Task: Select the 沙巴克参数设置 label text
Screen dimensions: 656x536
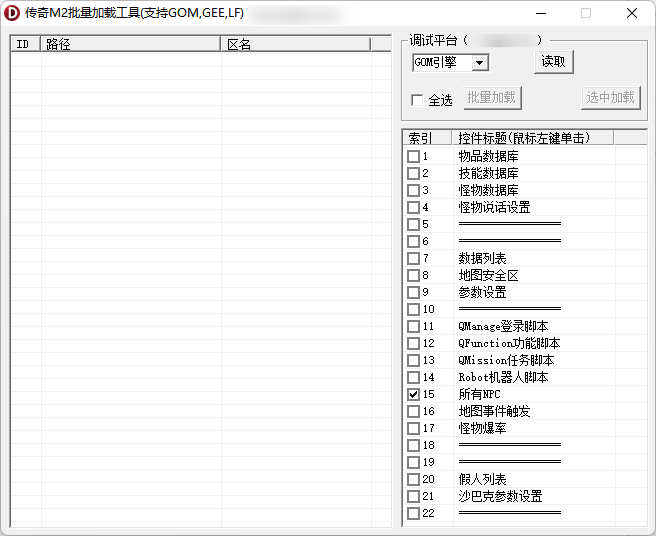Action: (x=500, y=496)
